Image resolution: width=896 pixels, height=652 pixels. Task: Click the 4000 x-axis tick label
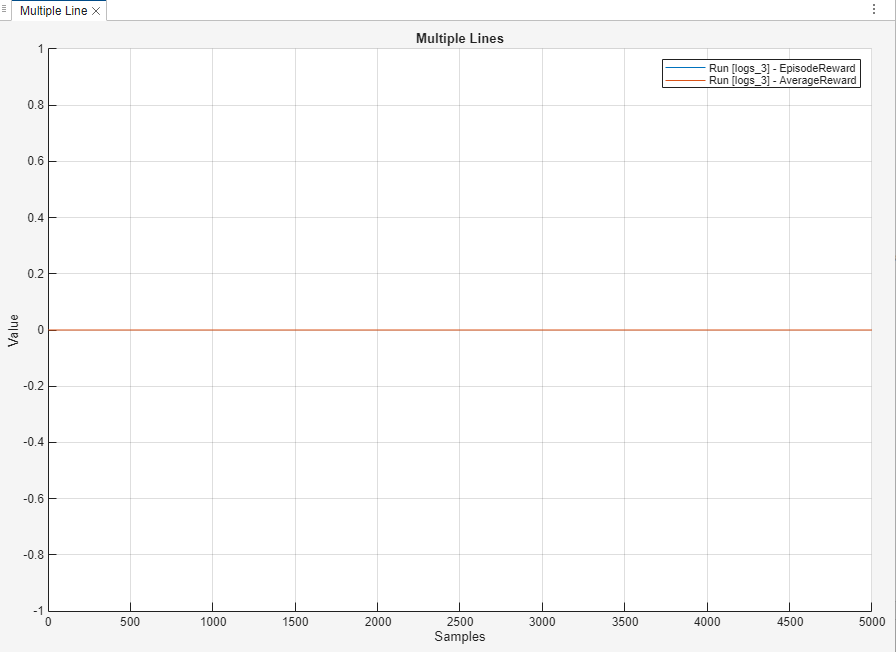click(706, 622)
